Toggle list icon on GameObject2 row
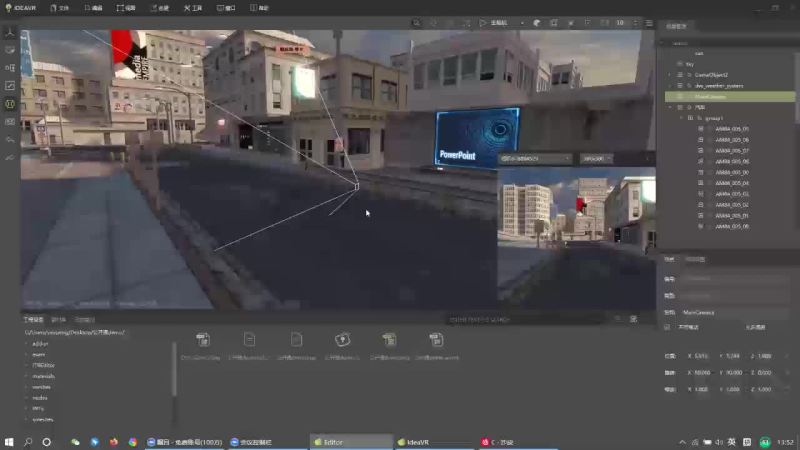This screenshot has width=800, height=450. [680, 75]
